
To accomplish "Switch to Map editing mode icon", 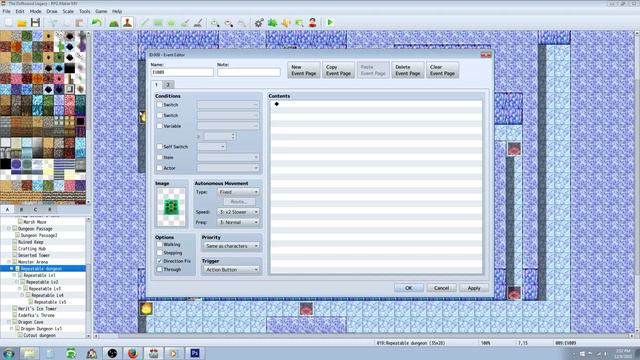I will [114, 23].
